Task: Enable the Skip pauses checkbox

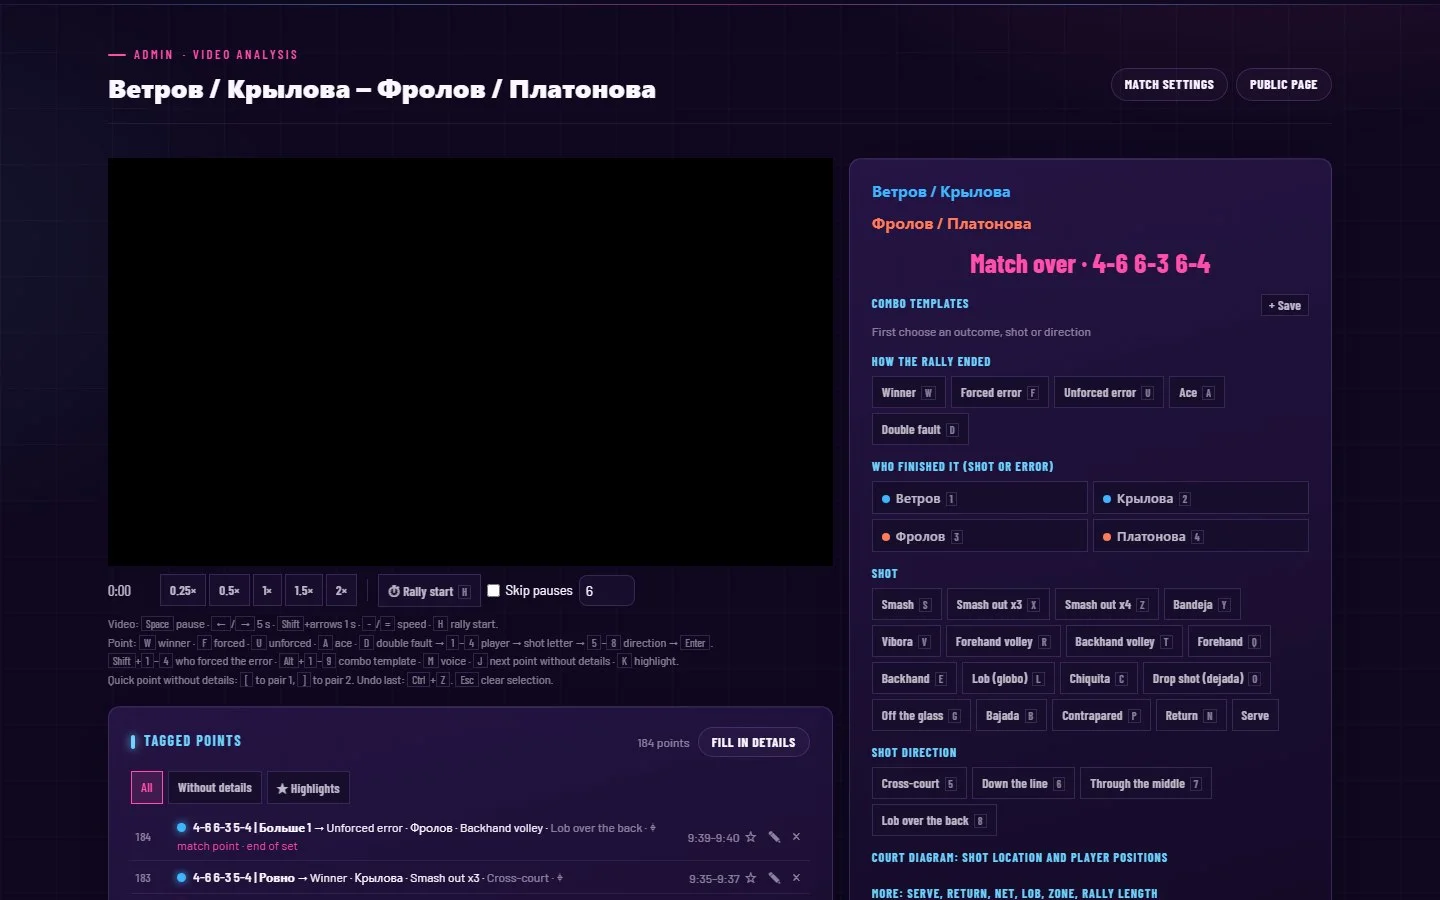Action: click(493, 590)
